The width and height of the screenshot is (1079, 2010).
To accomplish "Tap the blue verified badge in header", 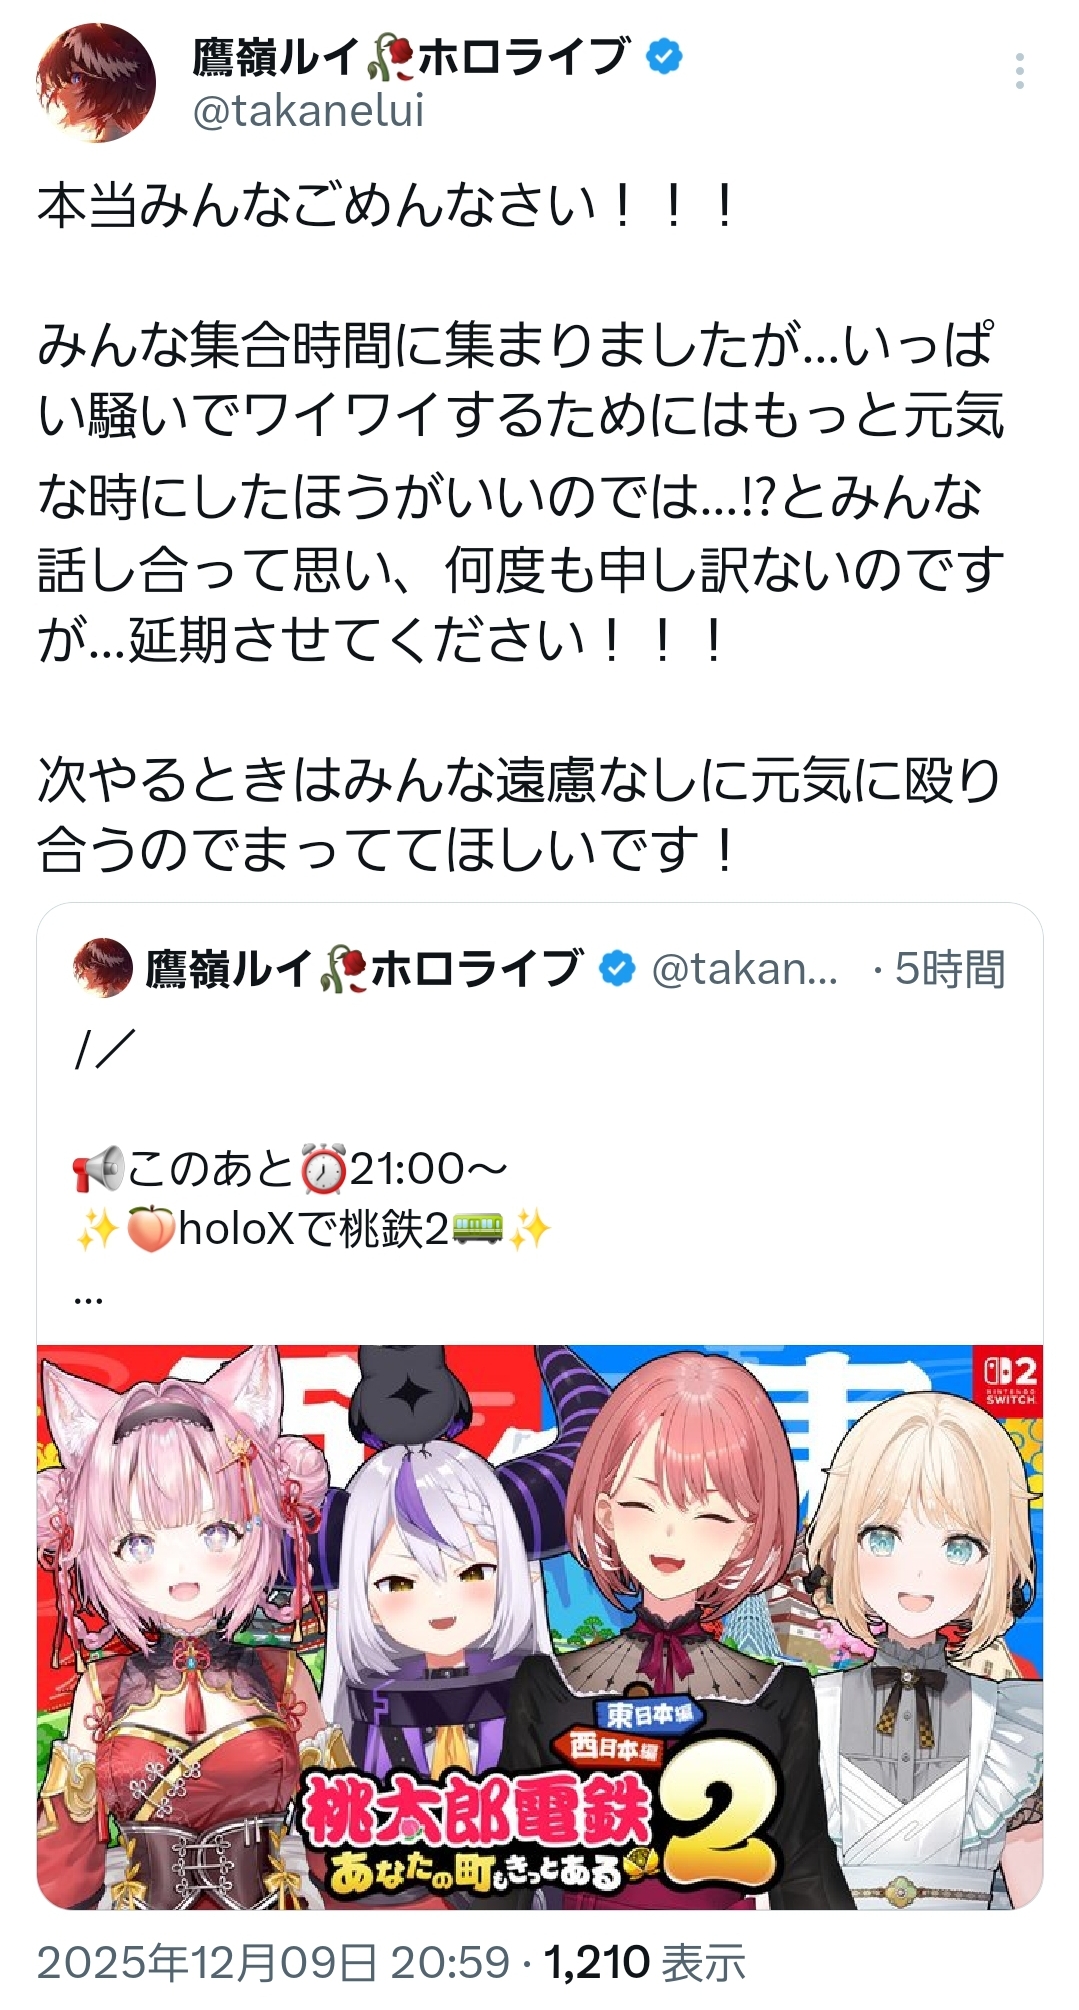I will 664,57.
